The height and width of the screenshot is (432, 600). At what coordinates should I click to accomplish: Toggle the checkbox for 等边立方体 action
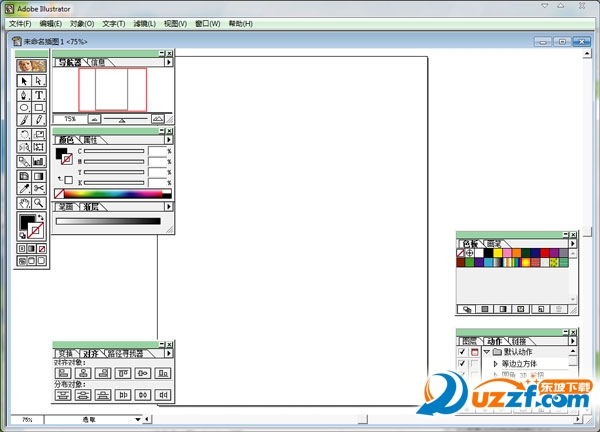click(x=461, y=364)
